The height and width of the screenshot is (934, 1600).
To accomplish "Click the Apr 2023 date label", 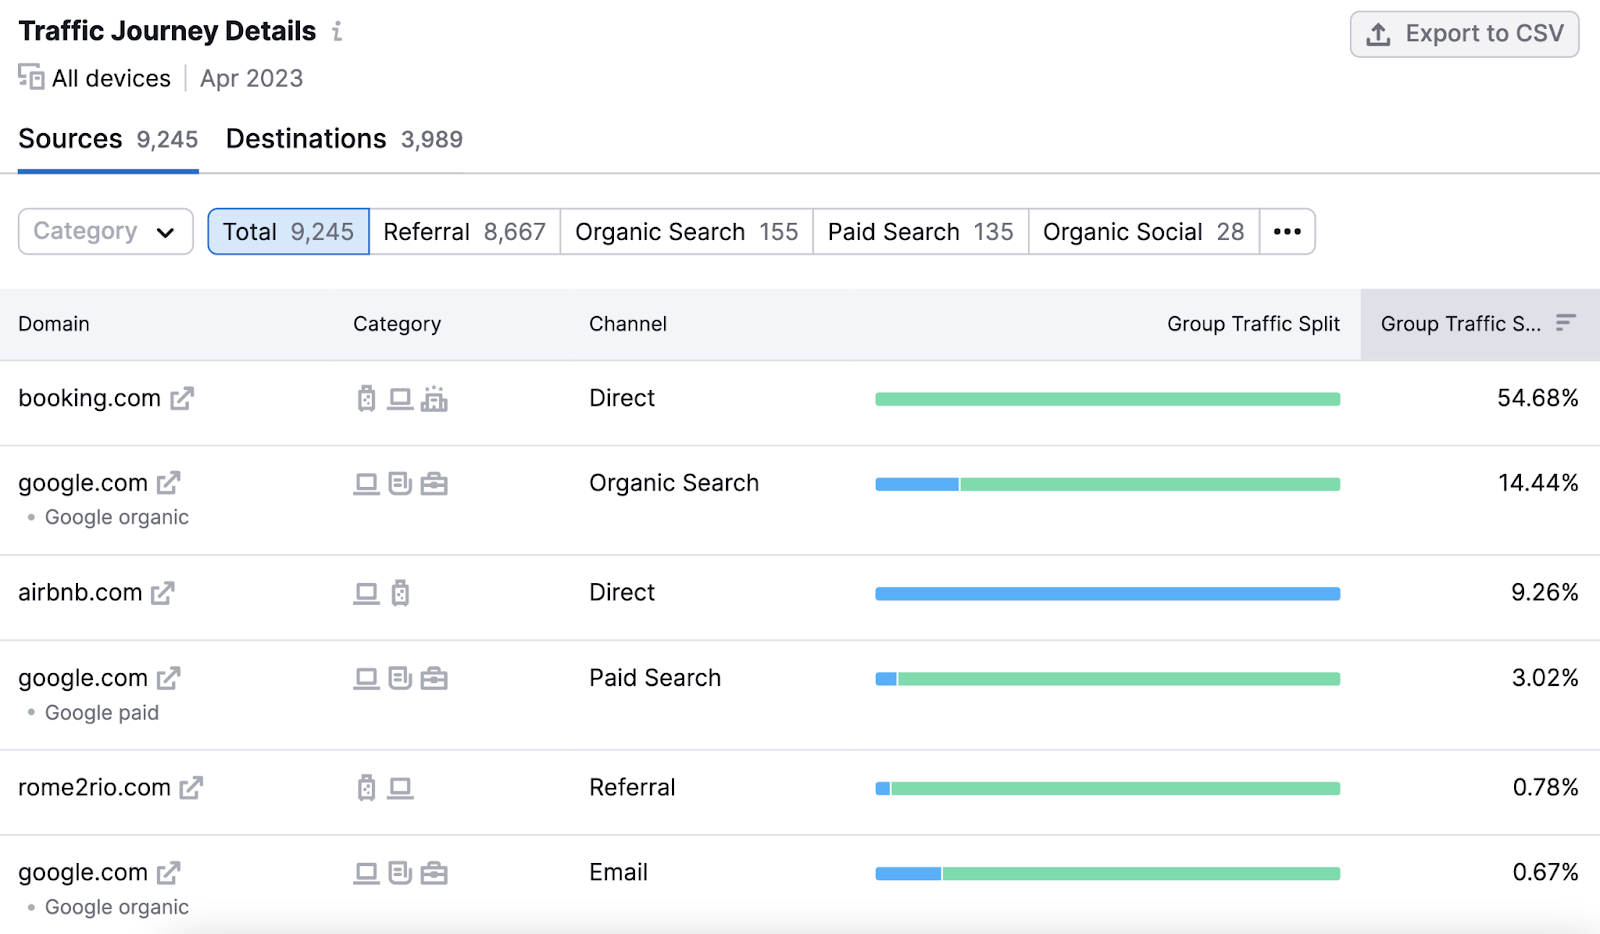I will pos(252,78).
